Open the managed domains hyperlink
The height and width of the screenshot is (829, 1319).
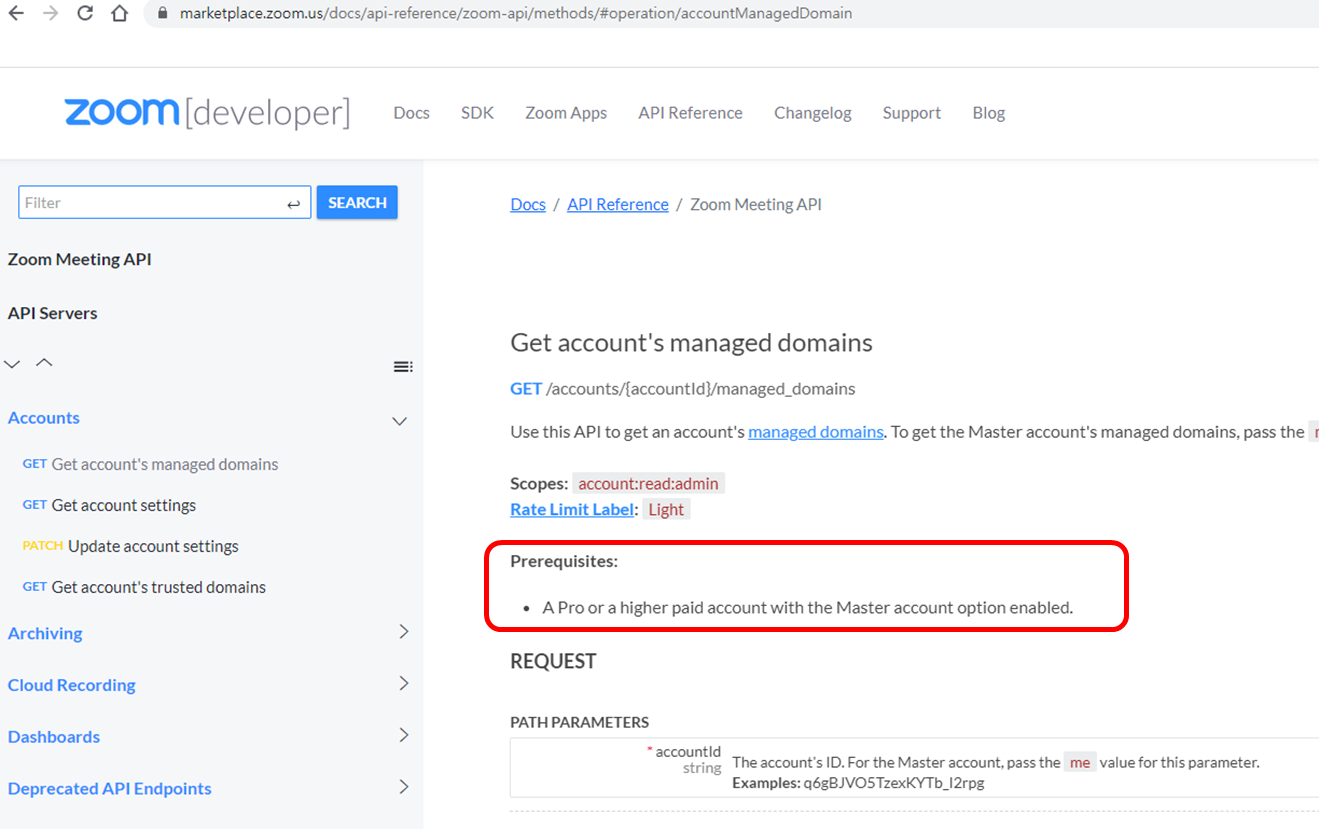[x=816, y=432]
